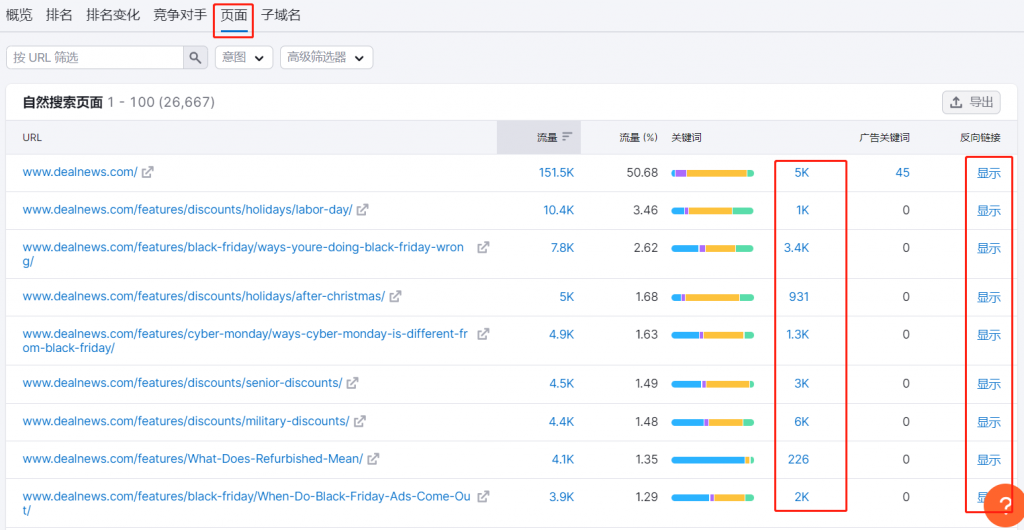1024x530 pixels.
Task: Open the What-Does-Refurbished-Mean URL link
Action: click(x=193, y=459)
